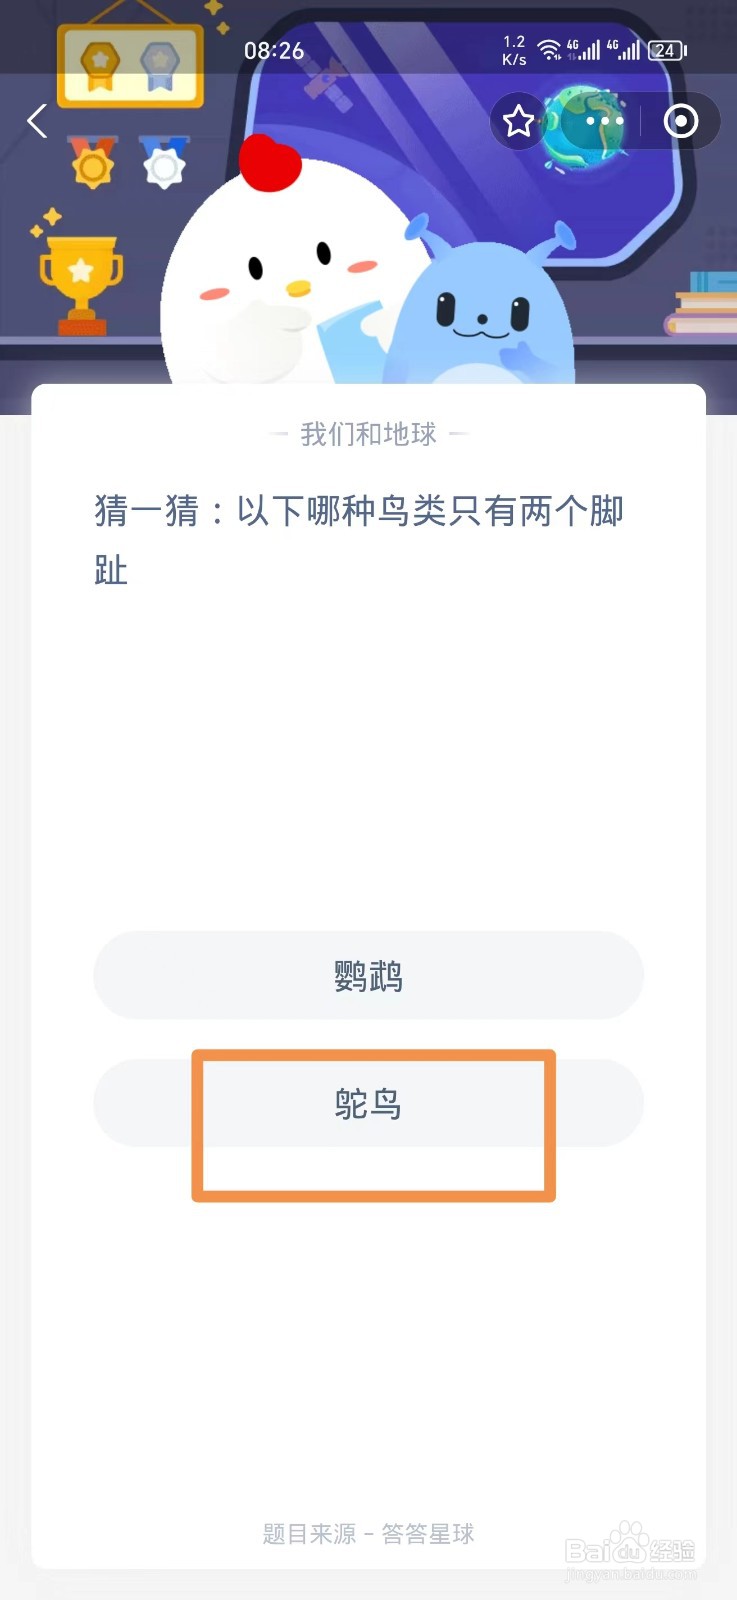
Task: Tap the WiFi status icon
Action: (x=549, y=50)
